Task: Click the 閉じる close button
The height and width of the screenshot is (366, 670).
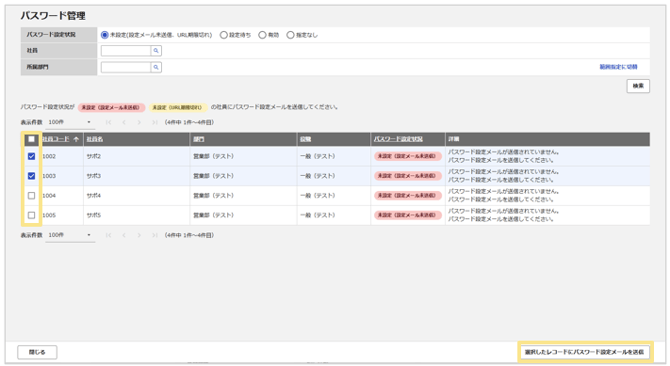Action: click(37, 352)
